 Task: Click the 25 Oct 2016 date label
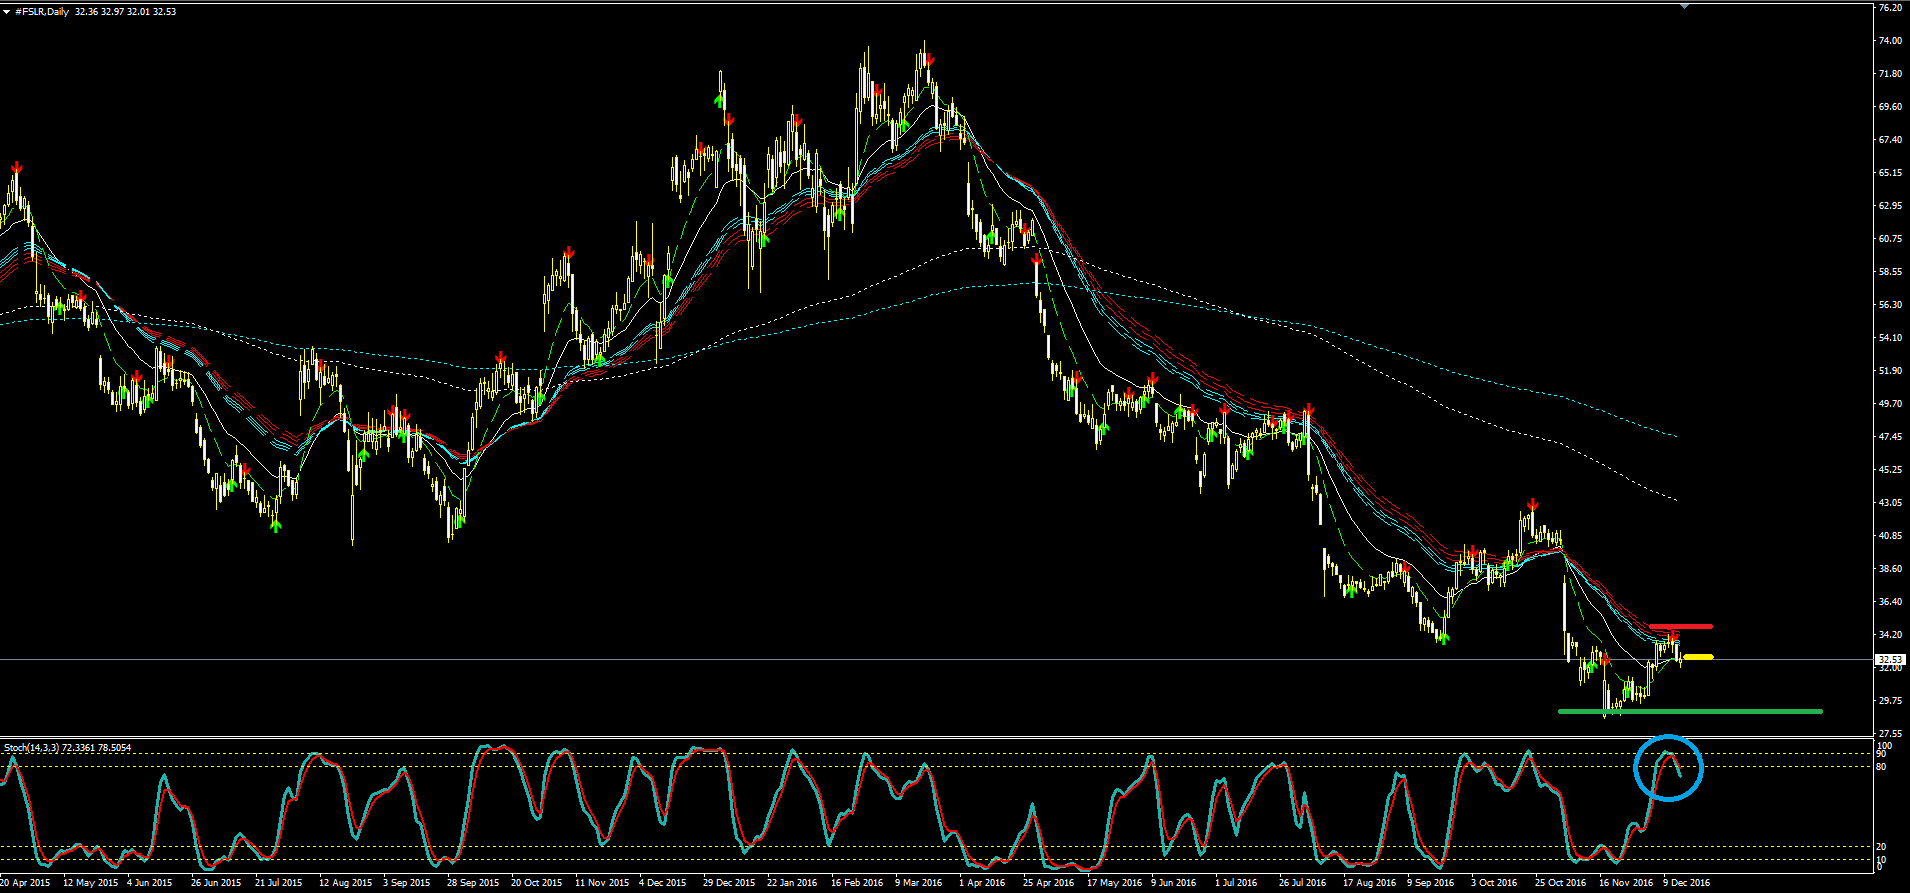coord(1561,883)
